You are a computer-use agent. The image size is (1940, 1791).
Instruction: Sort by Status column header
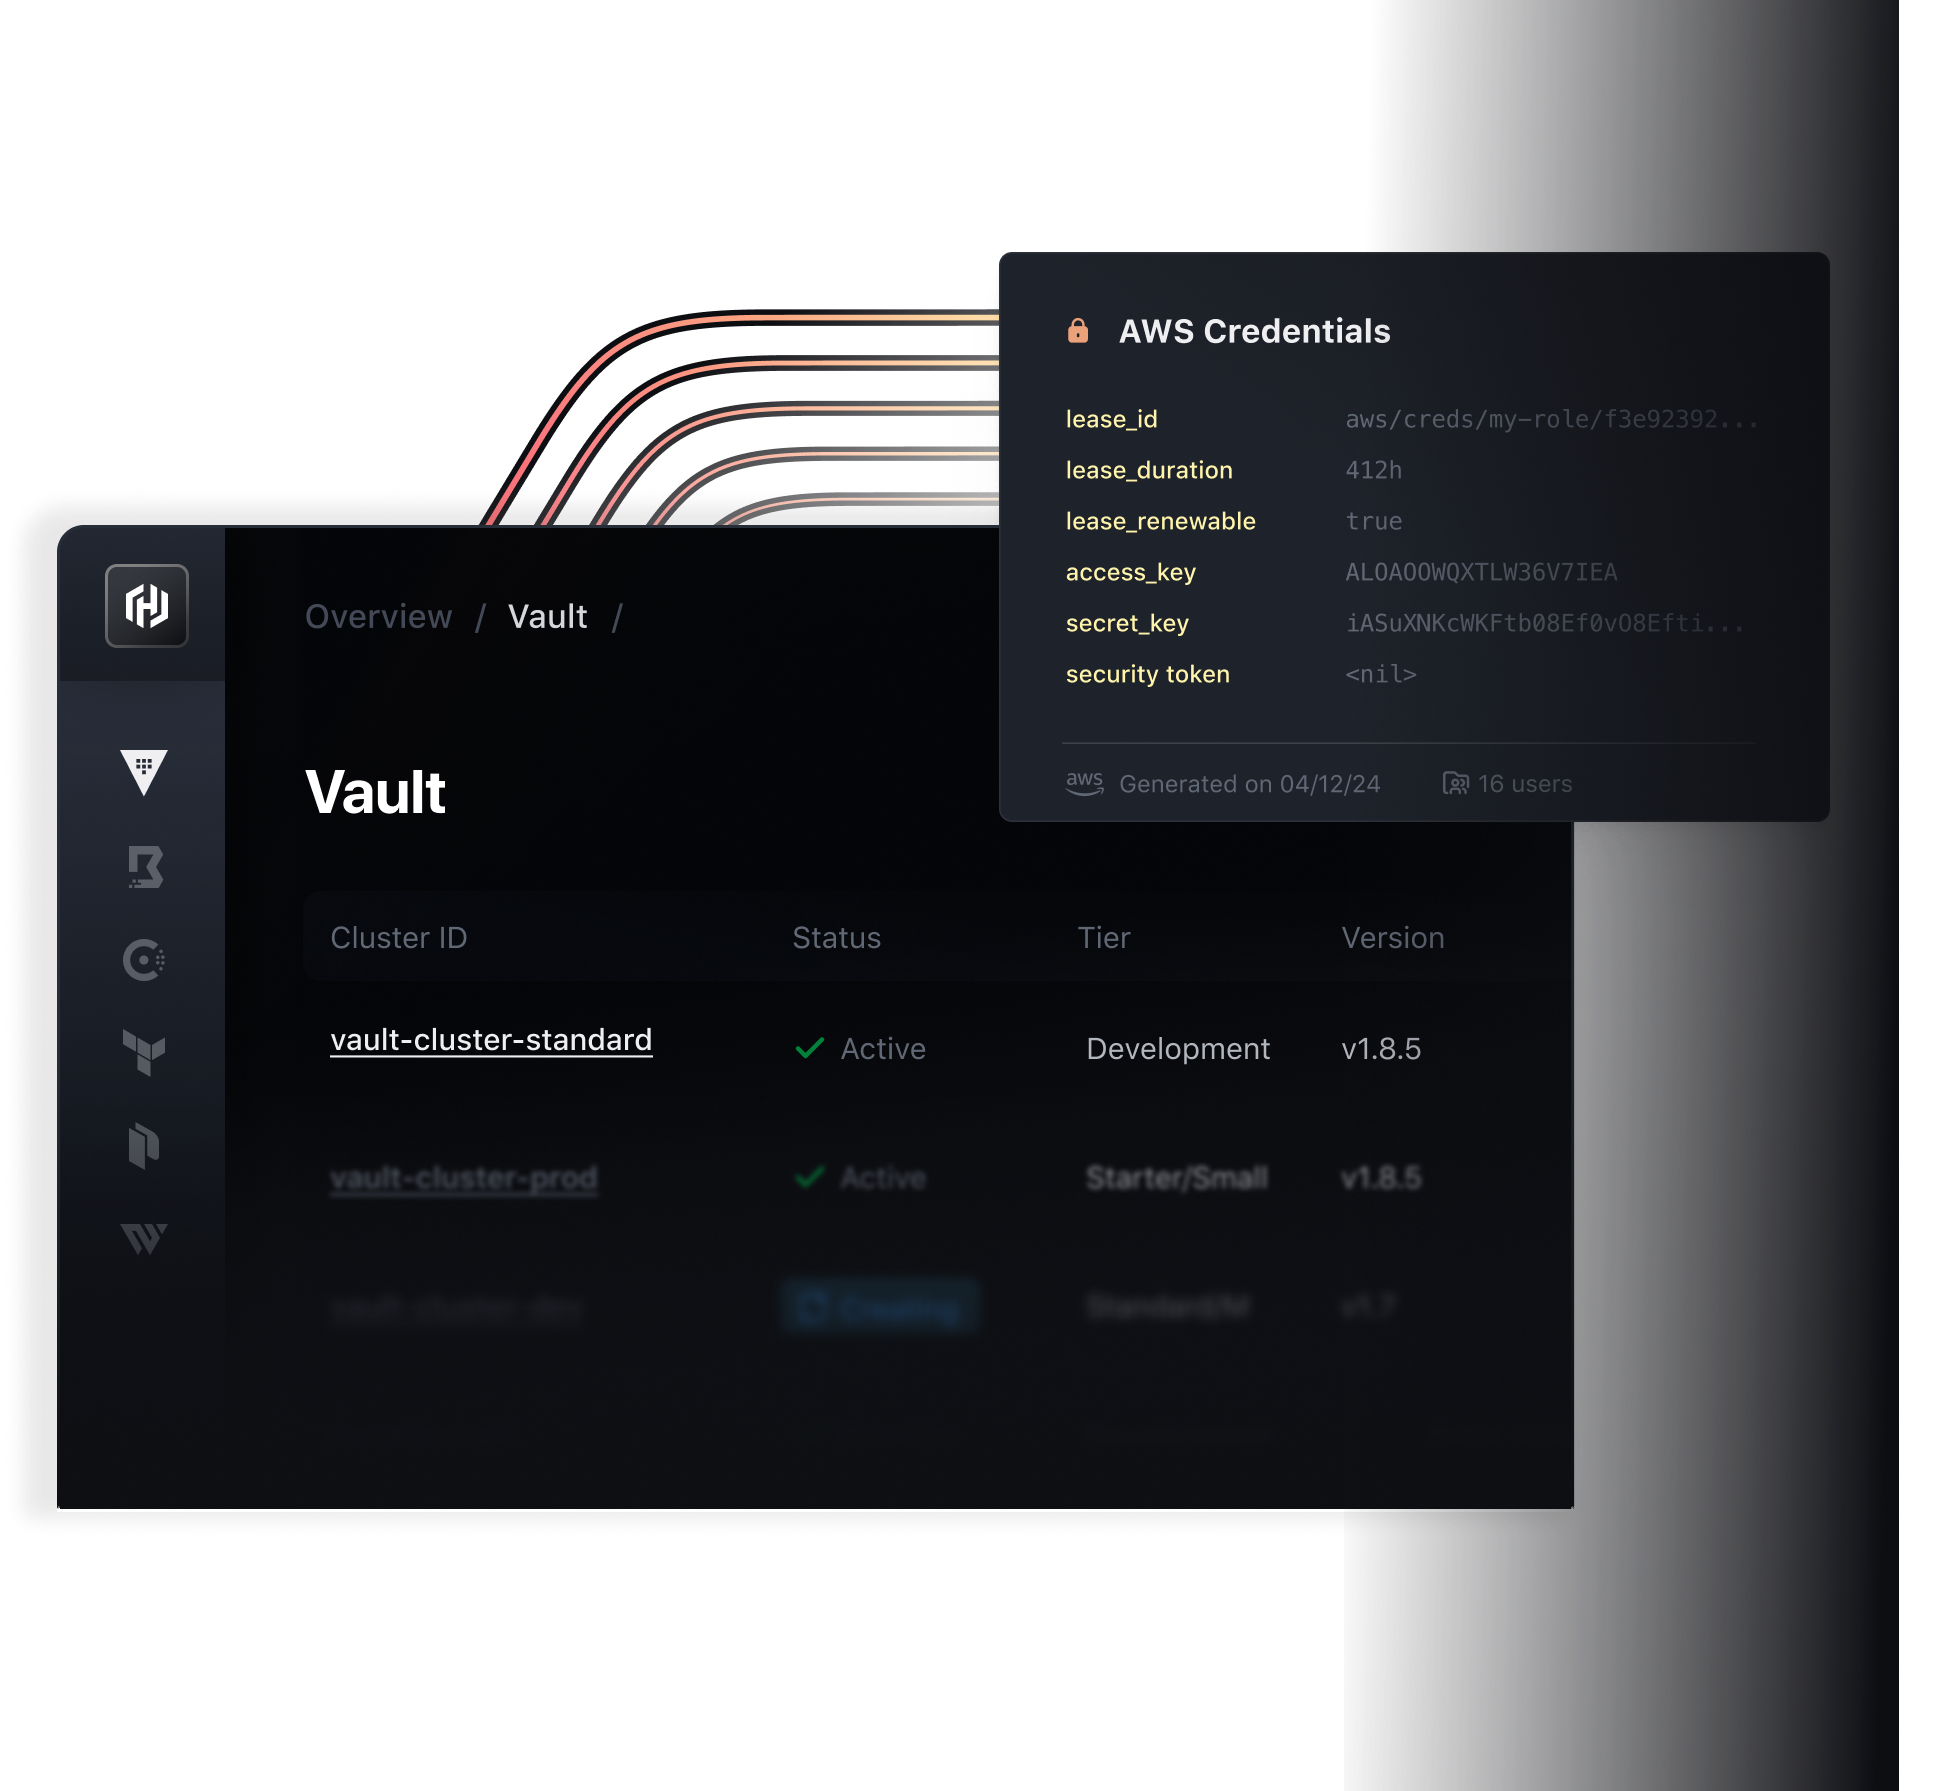tap(836, 938)
